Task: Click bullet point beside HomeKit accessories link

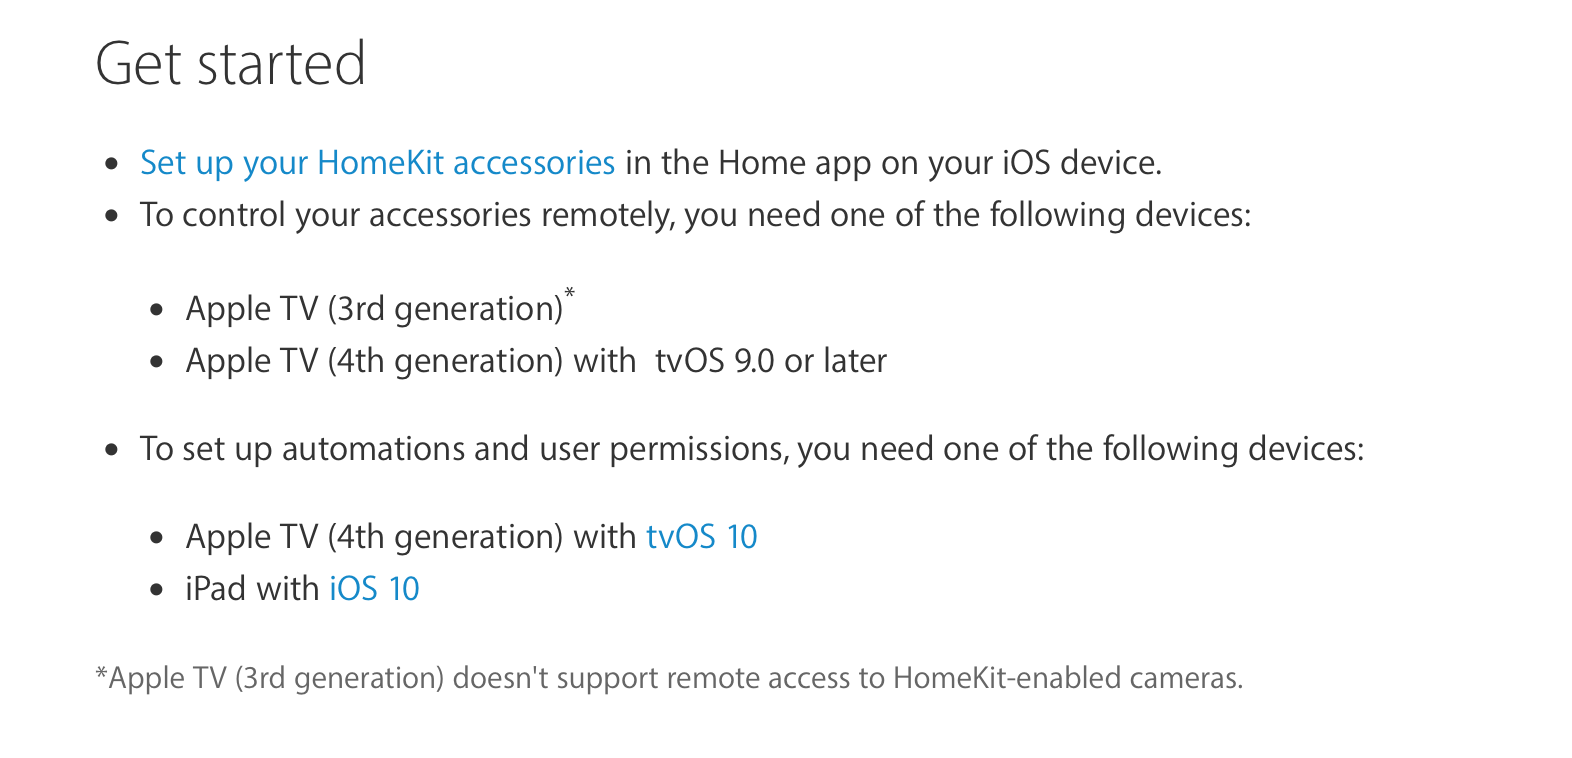Action: pos(112,164)
